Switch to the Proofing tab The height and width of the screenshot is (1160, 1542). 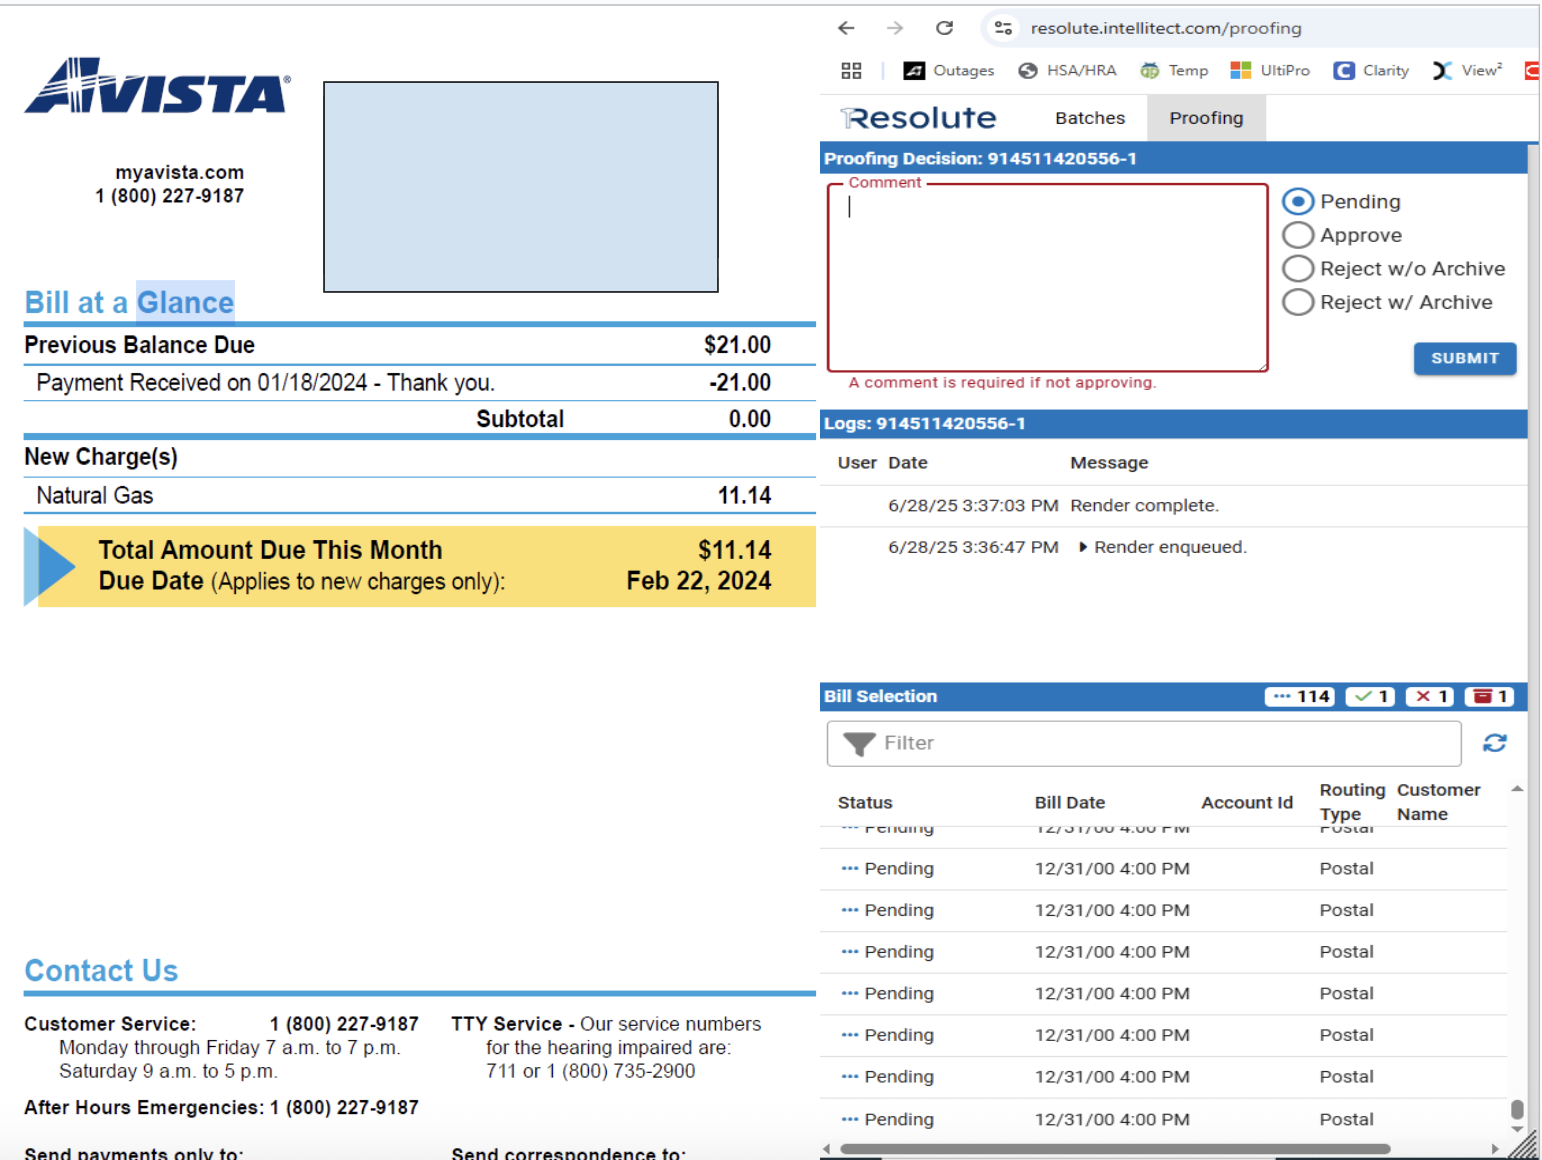[1206, 118]
